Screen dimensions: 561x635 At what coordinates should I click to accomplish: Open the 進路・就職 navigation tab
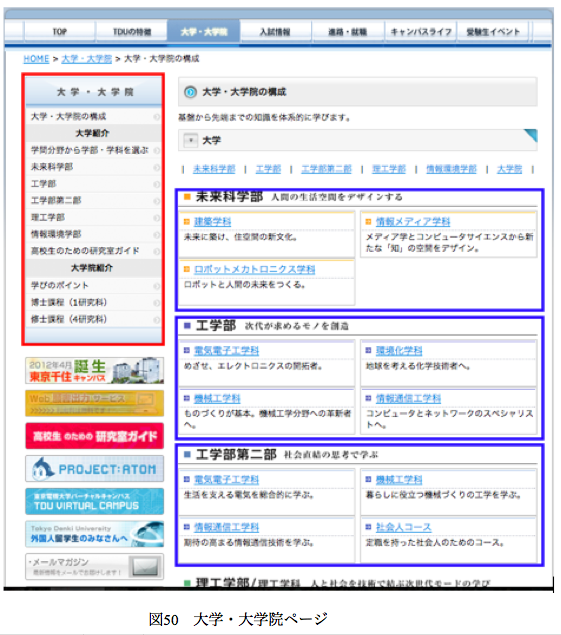click(348, 31)
